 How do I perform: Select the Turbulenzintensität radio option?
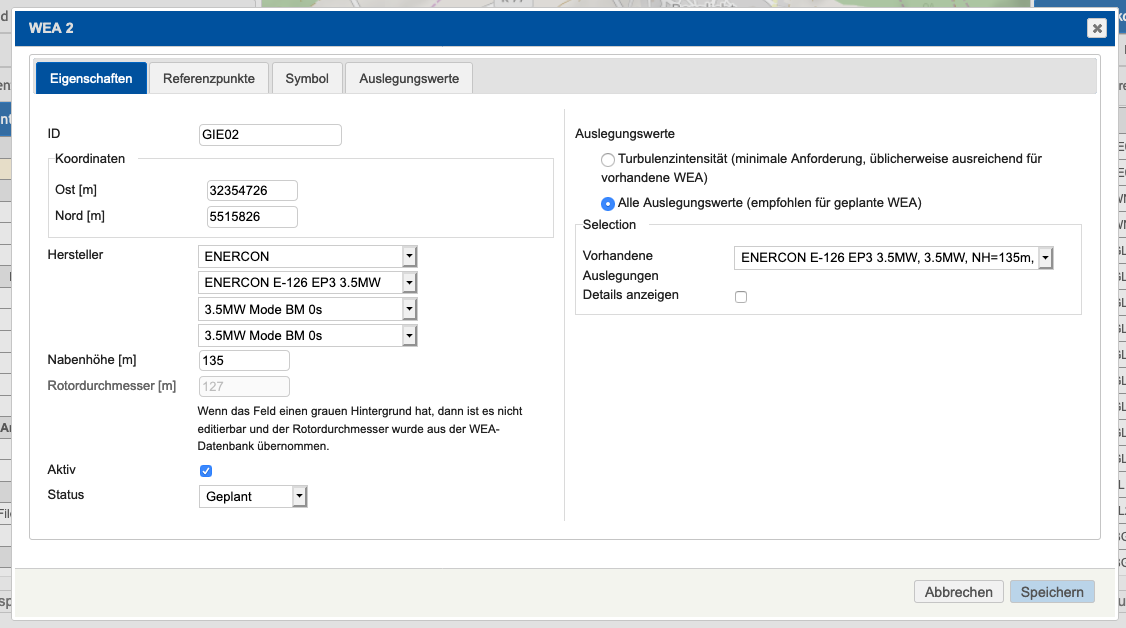tap(608, 159)
